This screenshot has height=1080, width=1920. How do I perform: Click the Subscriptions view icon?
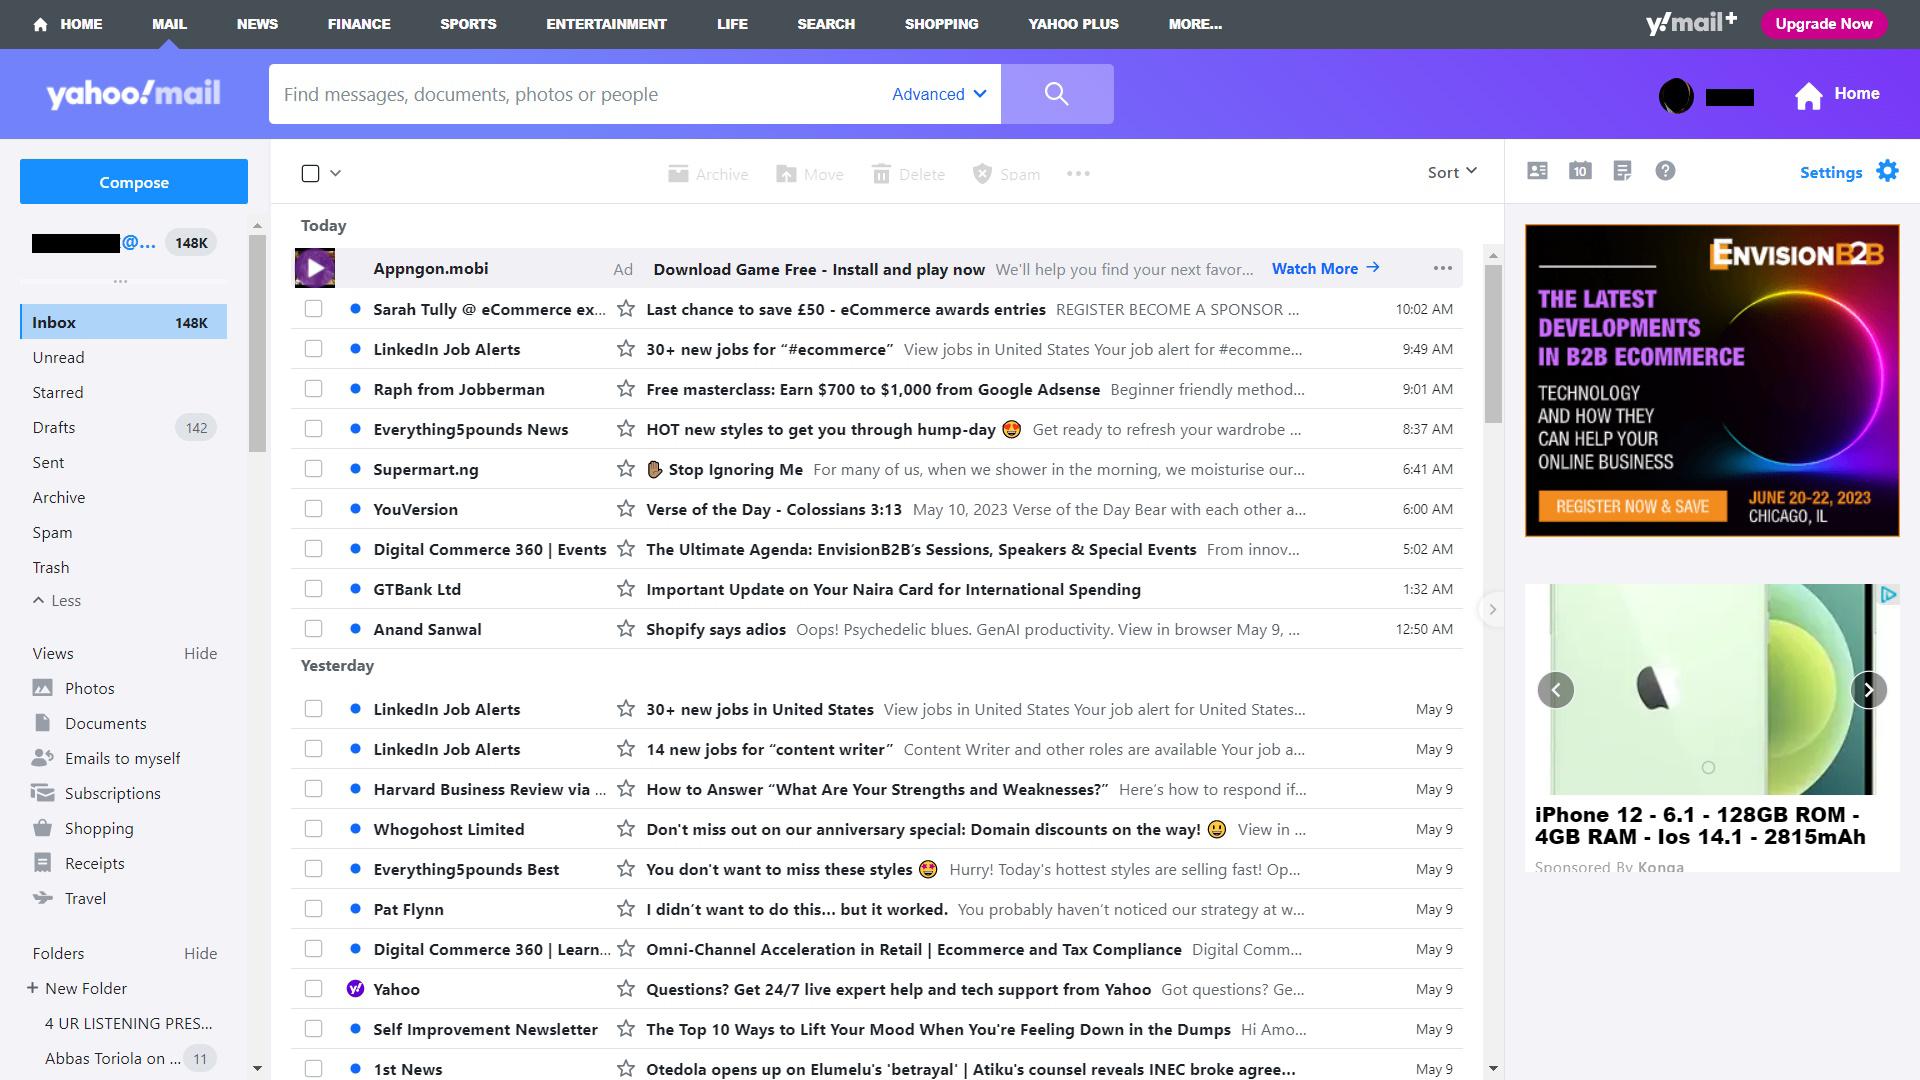(x=42, y=793)
